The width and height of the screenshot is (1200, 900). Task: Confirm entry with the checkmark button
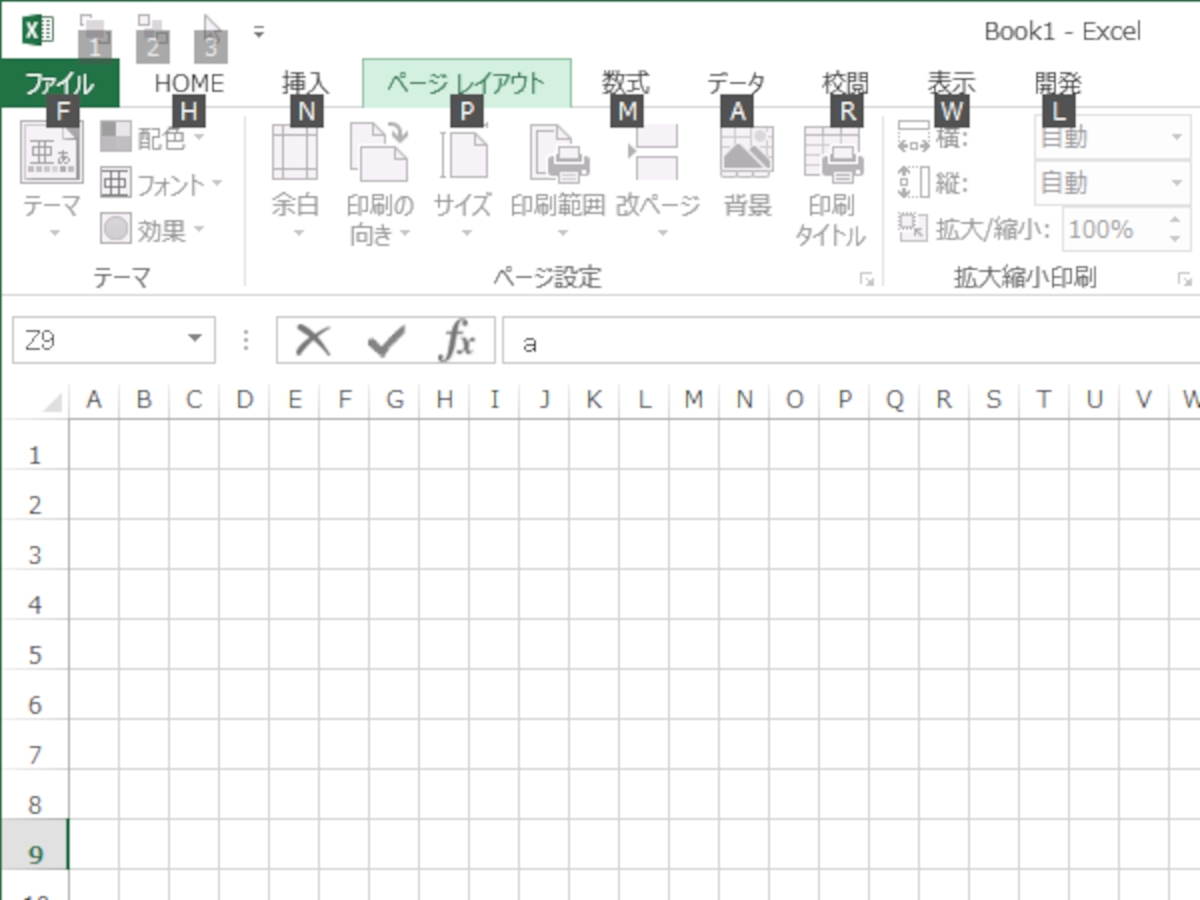pyautogui.click(x=385, y=342)
